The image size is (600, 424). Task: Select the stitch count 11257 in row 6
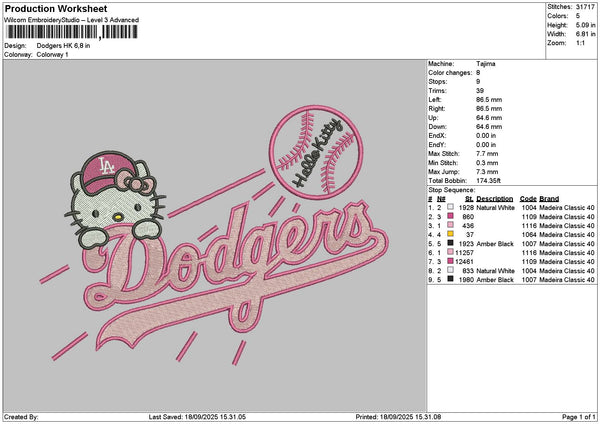click(465, 253)
